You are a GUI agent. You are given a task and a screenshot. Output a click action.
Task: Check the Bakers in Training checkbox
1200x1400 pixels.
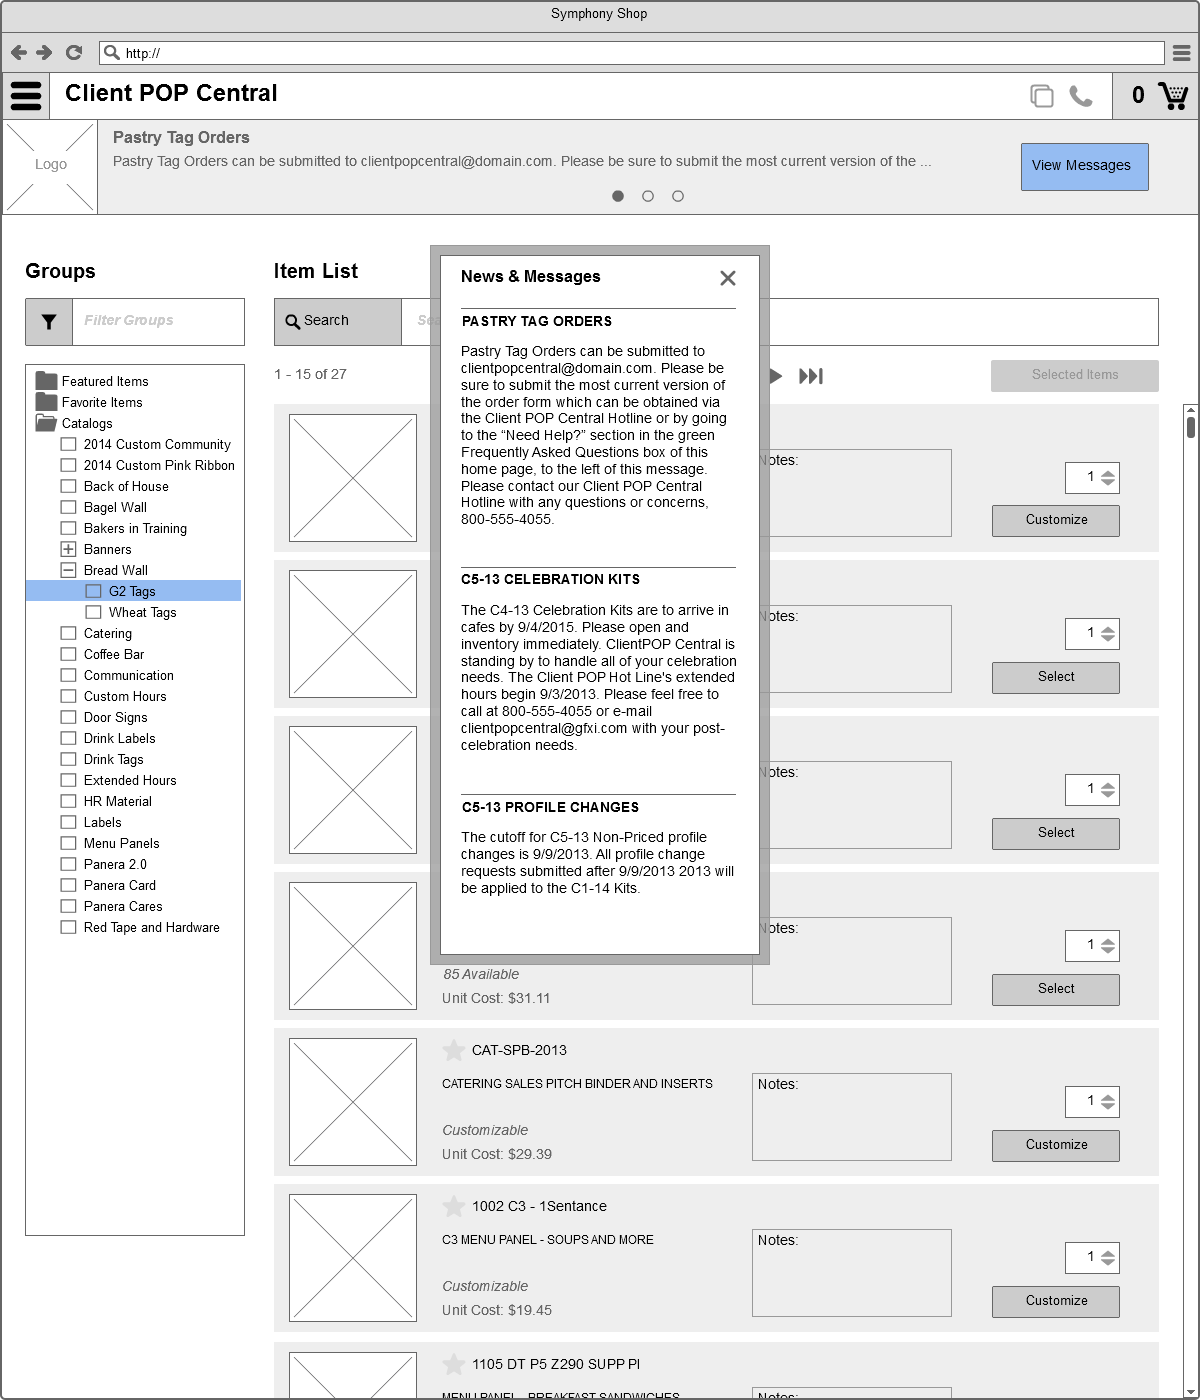click(68, 528)
